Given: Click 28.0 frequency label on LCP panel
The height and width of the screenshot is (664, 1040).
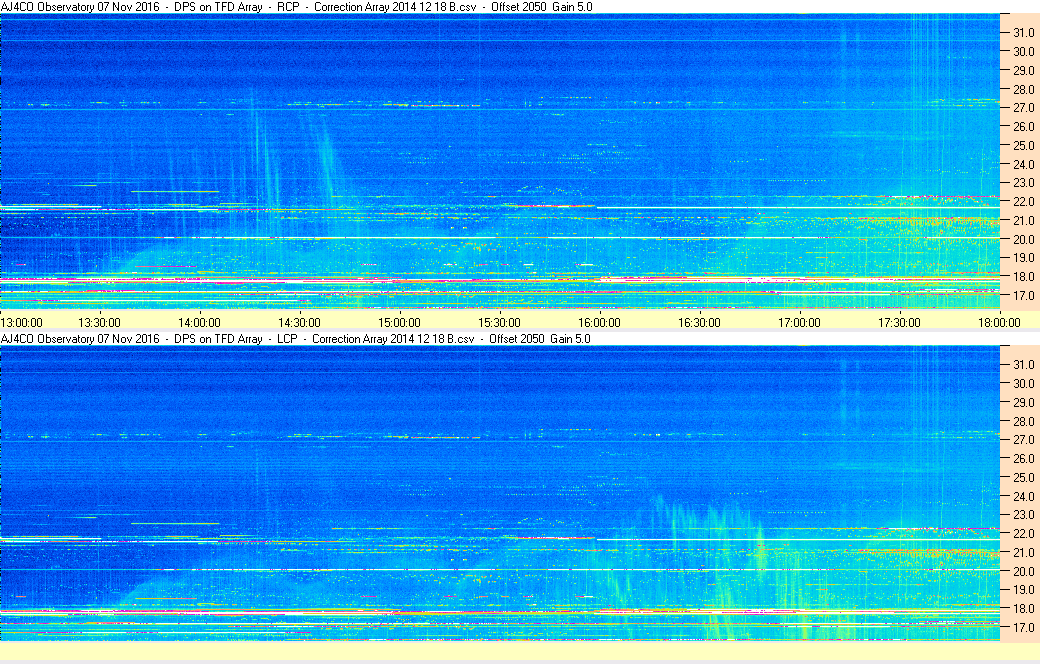Looking at the screenshot, I should tap(1023, 421).
